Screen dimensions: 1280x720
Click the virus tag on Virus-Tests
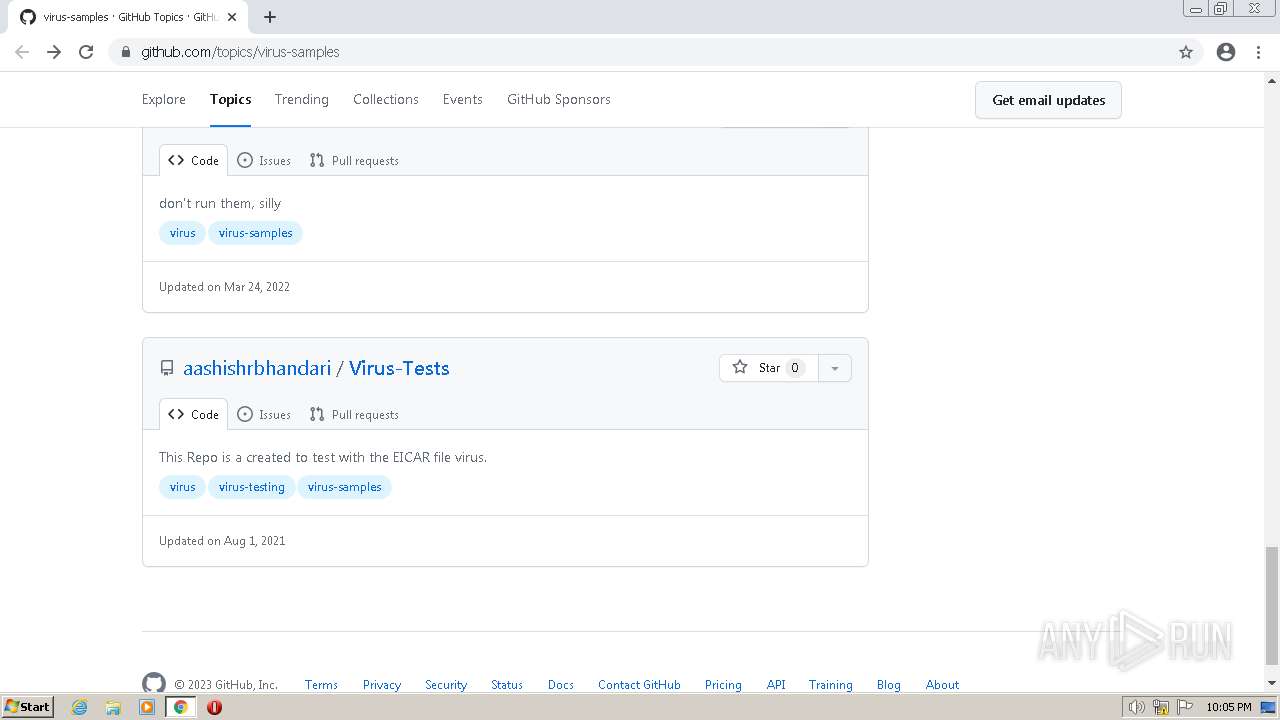coord(183,487)
